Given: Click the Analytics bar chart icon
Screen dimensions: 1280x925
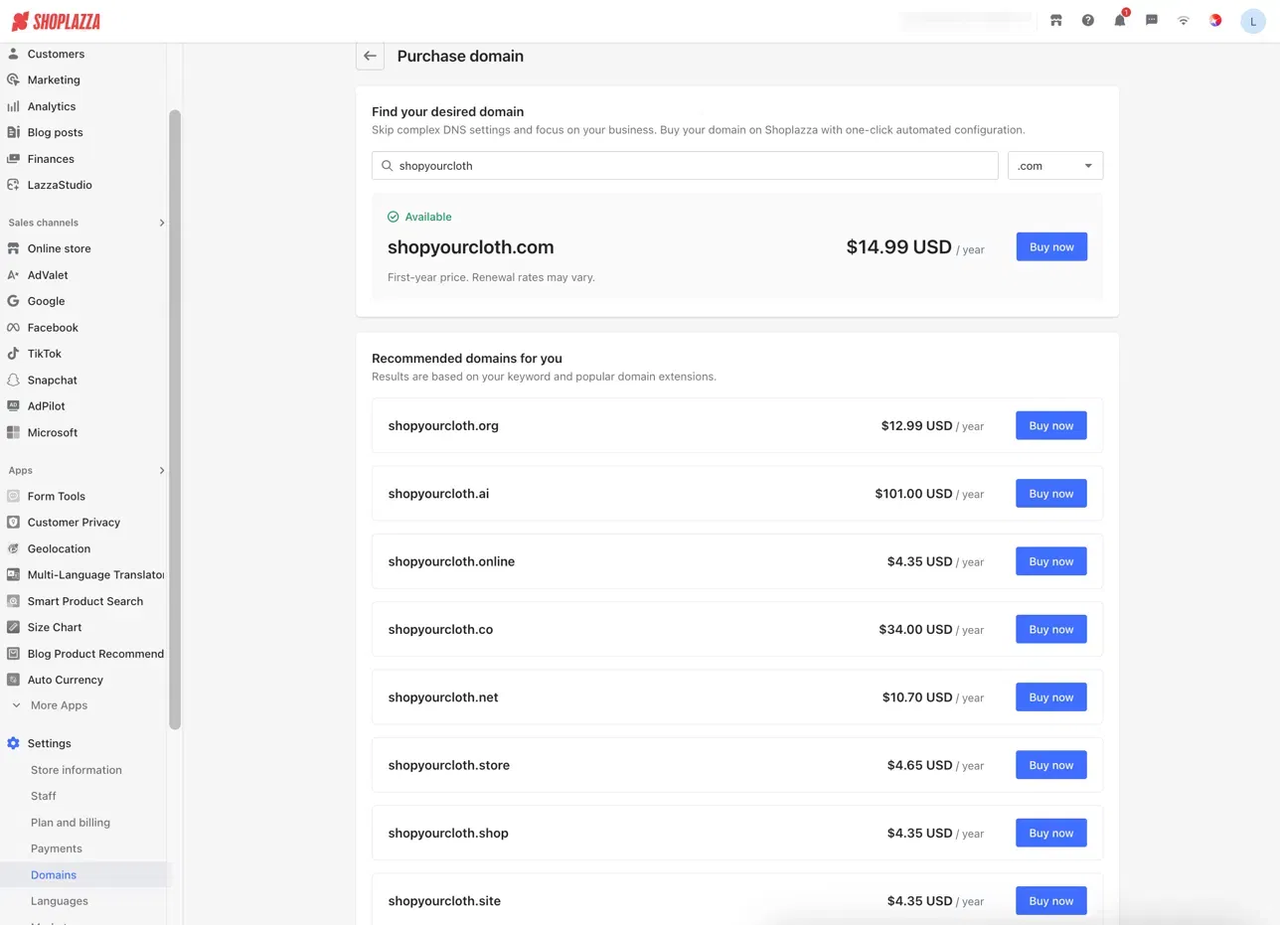Looking at the screenshot, I should pyautogui.click(x=13, y=106).
